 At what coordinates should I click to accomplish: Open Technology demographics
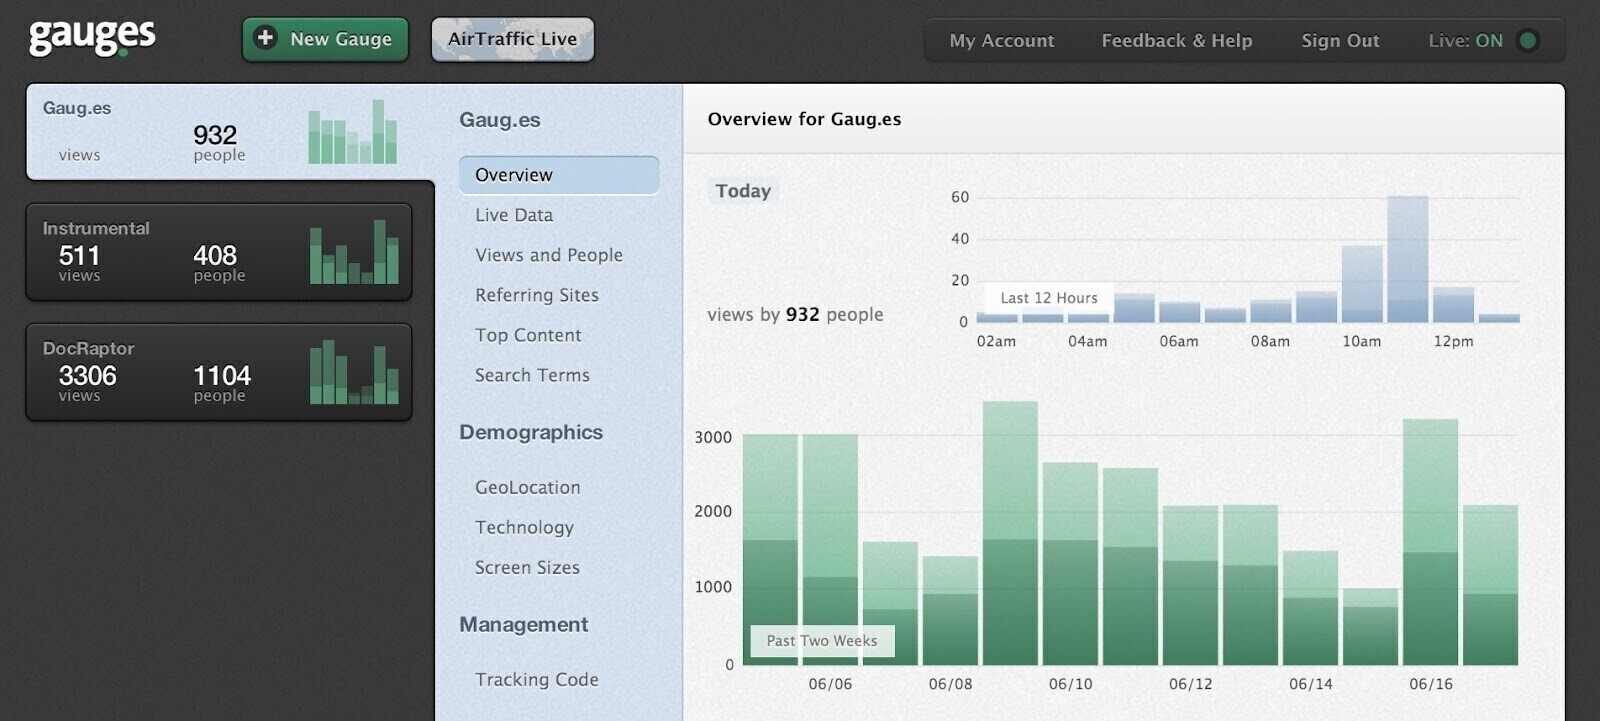point(524,527)
